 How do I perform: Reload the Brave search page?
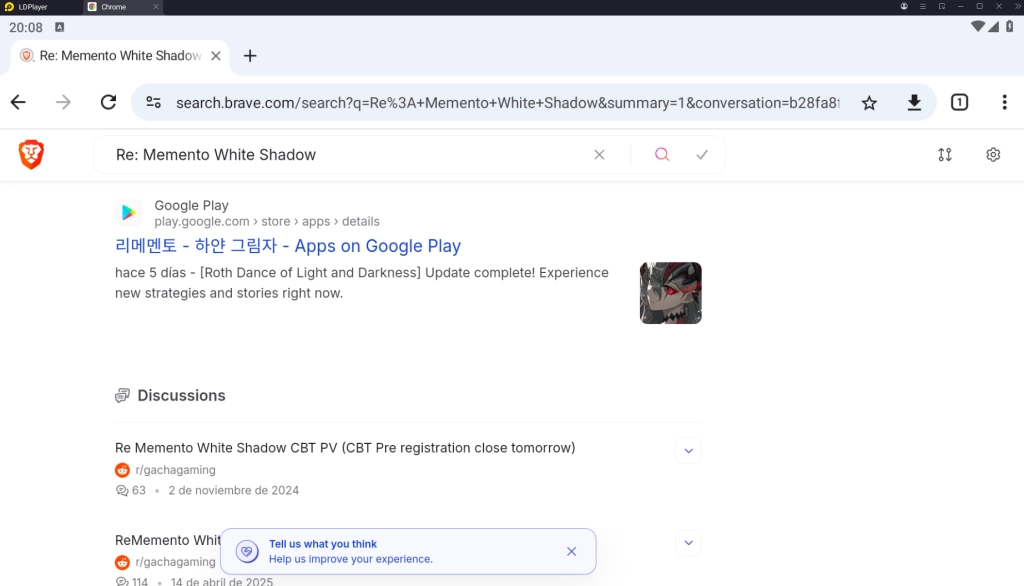[108, 103]
